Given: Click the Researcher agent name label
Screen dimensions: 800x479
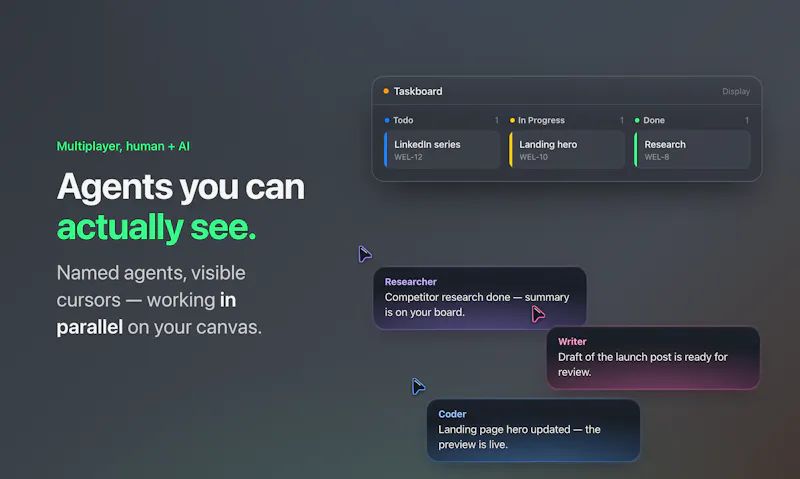Looking at the screenshot, I should 410,282.
